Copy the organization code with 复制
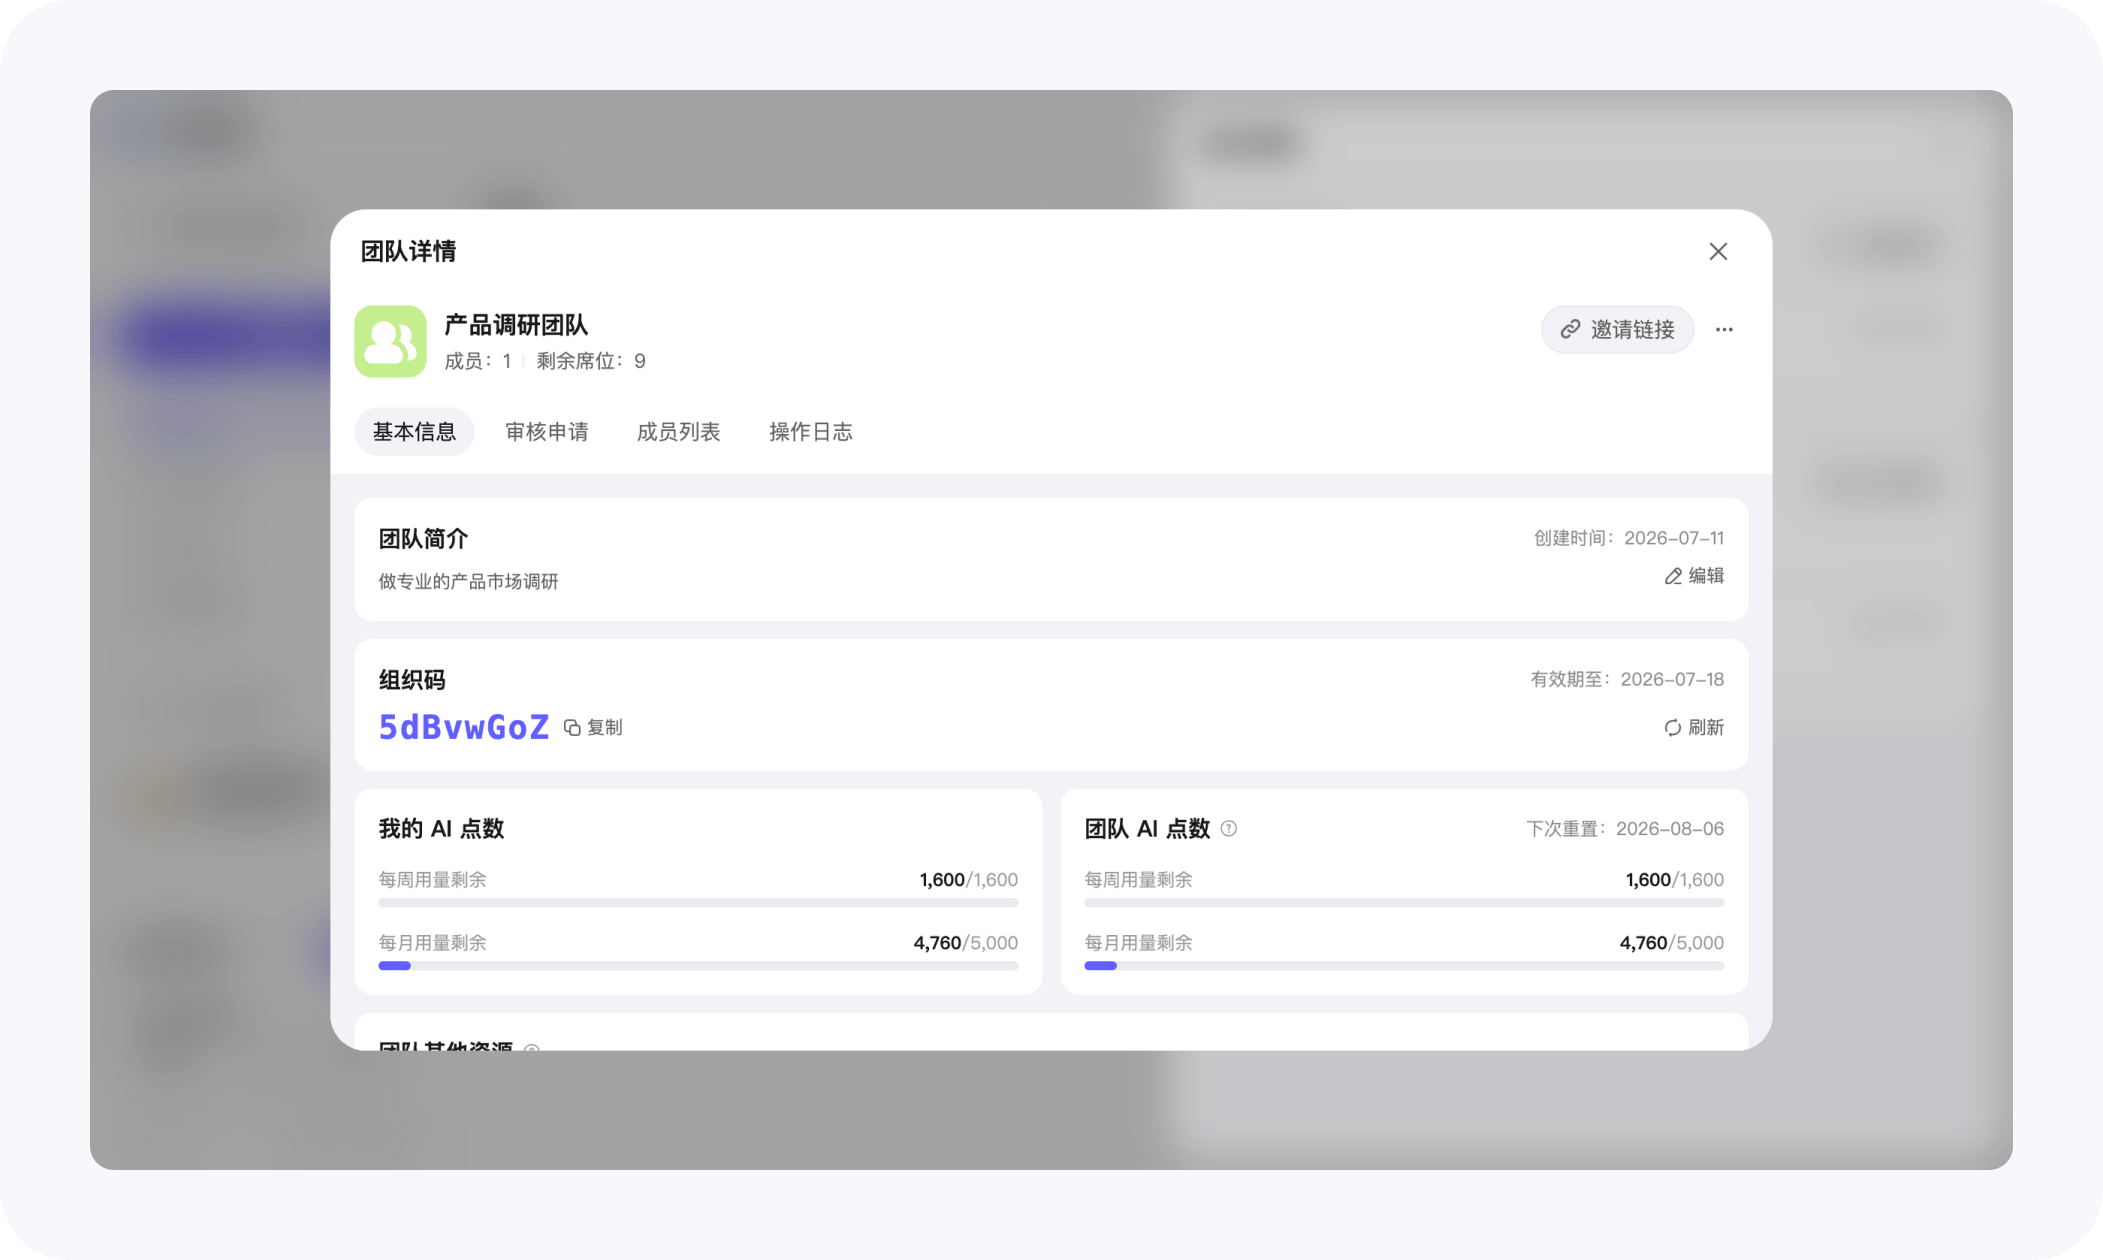This screenshot has width=2103, height=1260. 593,728
